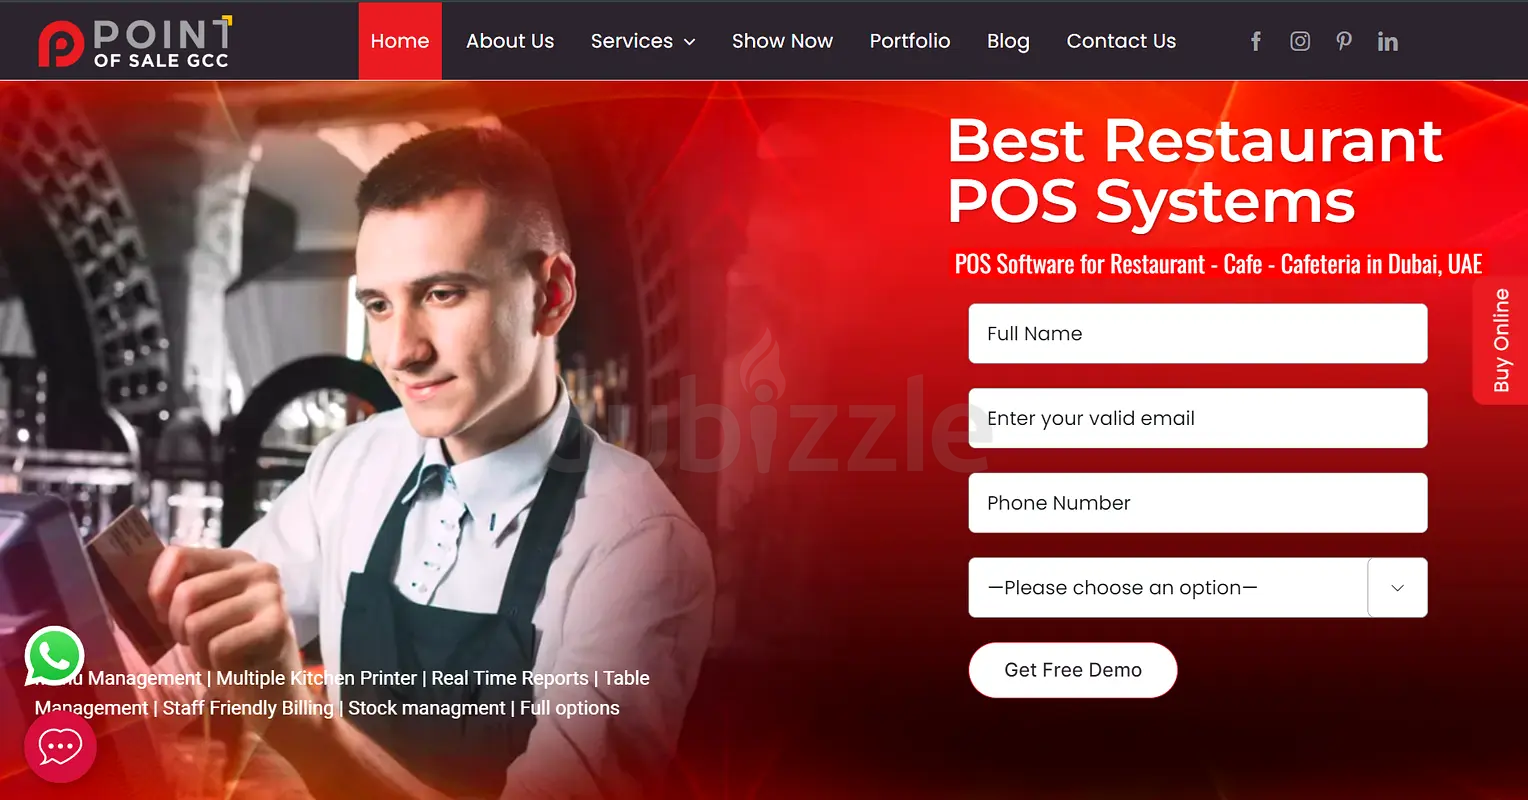The height and width of the screenshot is (800, 1528).
Task: Open the Facebook social icon
Action: pos(1256,41)
